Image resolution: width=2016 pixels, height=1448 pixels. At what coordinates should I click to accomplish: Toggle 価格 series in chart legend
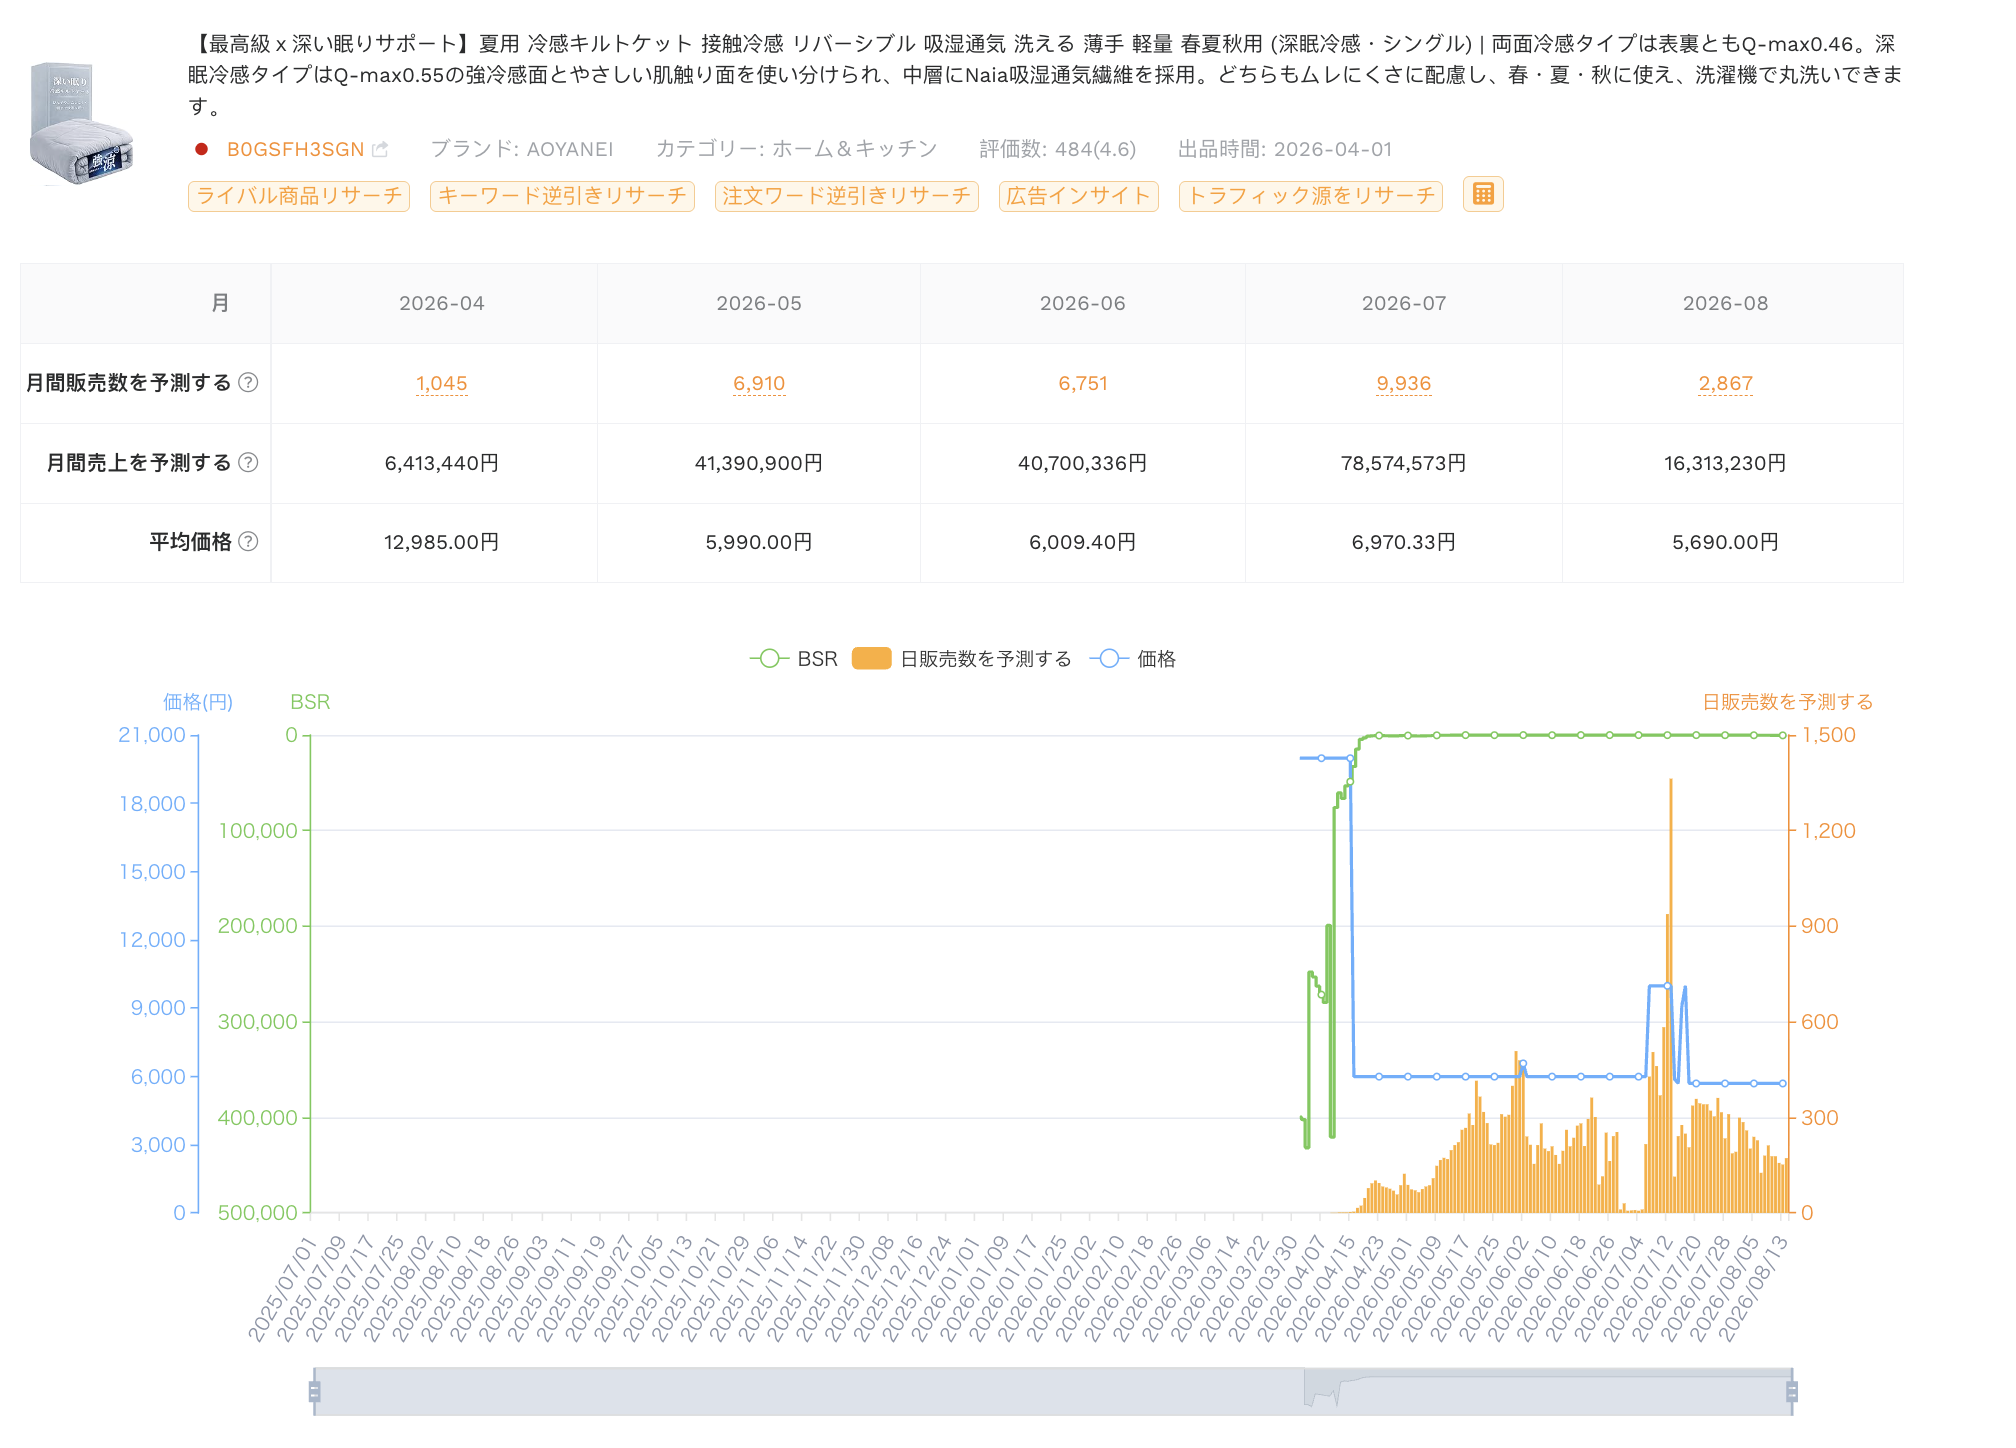(1133, 658)
